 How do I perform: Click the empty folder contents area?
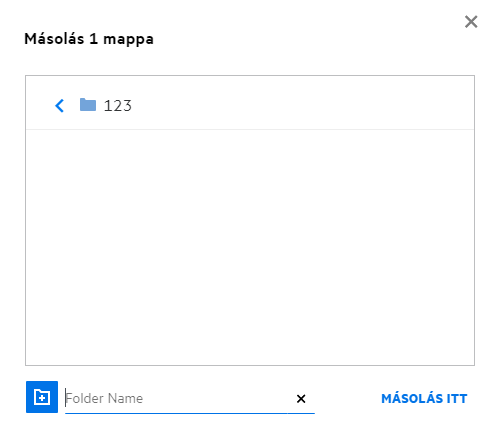(250, 247)
